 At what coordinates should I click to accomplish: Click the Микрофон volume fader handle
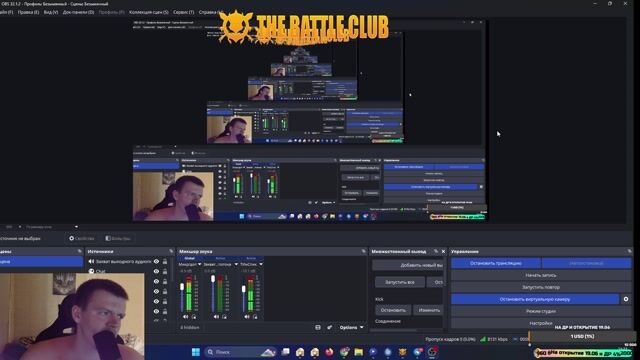click(182, 287)
